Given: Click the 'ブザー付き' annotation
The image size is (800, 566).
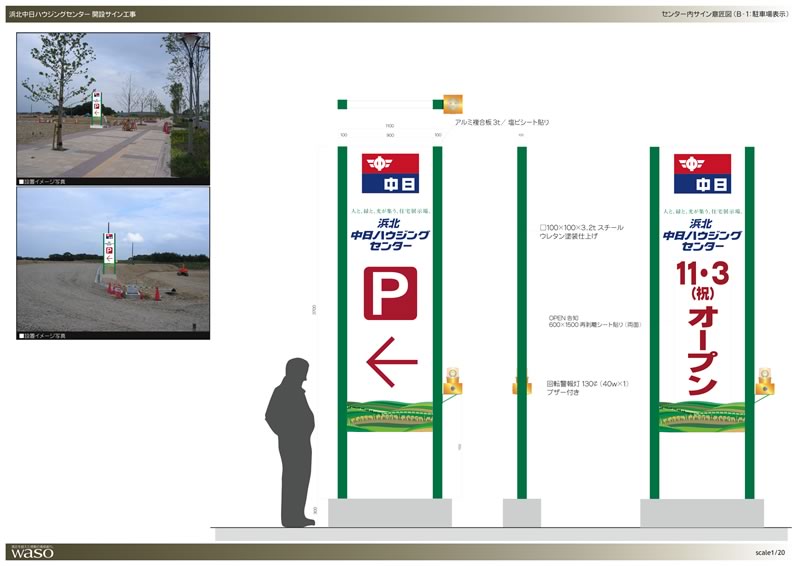Looking at the screenshot, I should coord(563,392).
